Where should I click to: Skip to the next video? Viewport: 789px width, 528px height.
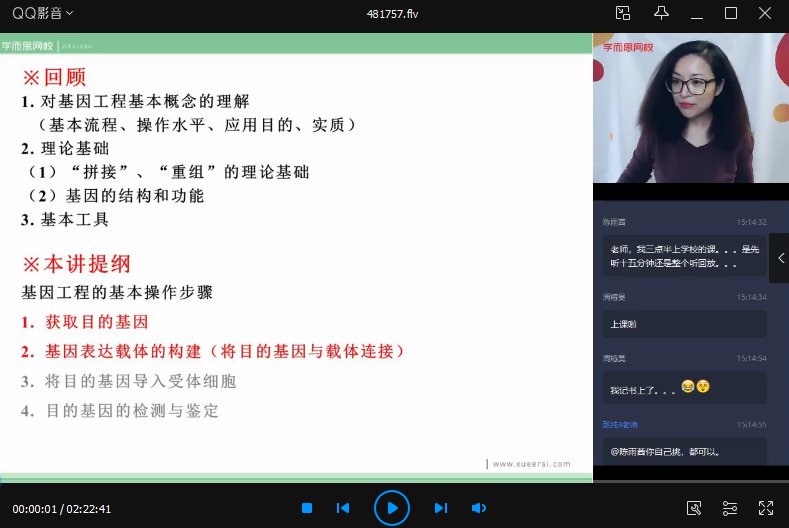440,508
